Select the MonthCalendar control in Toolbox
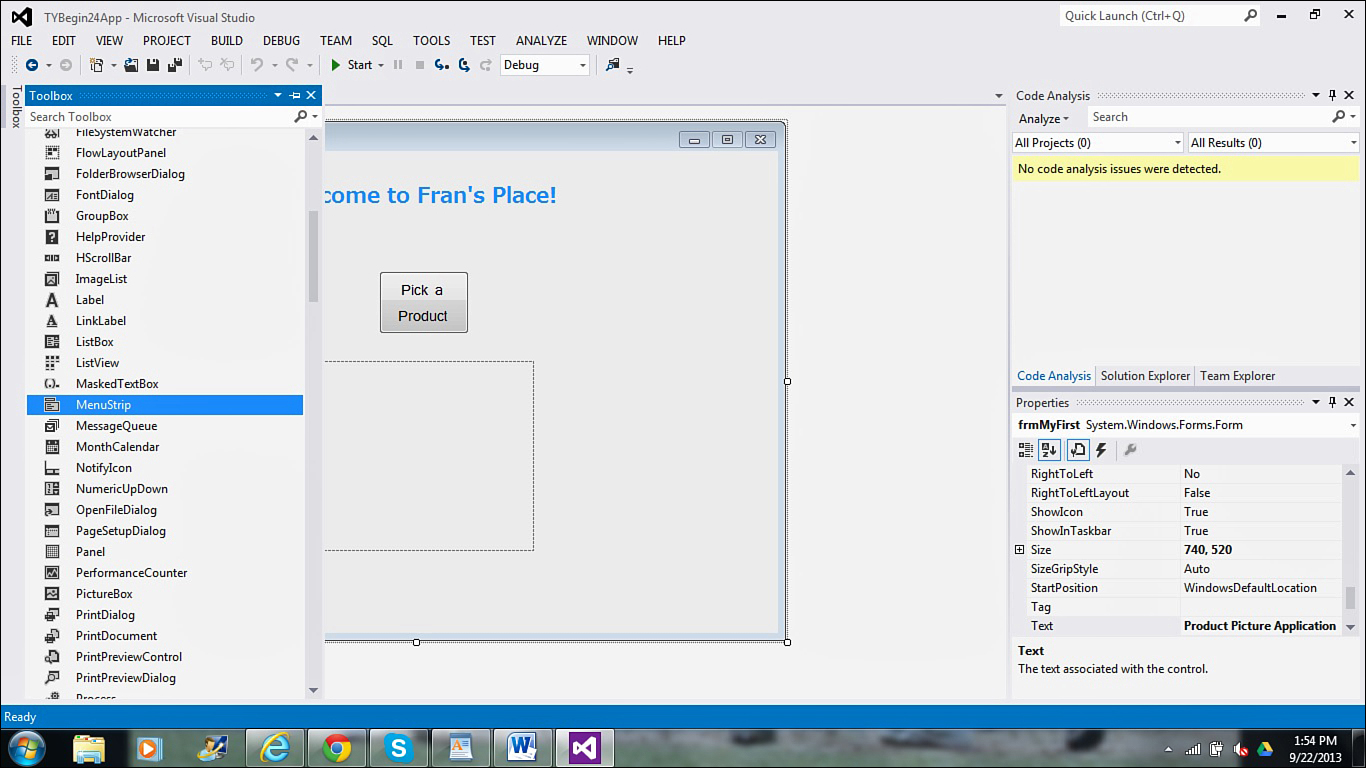This screenshot has height=768, width=1366. tap(165, 447)
